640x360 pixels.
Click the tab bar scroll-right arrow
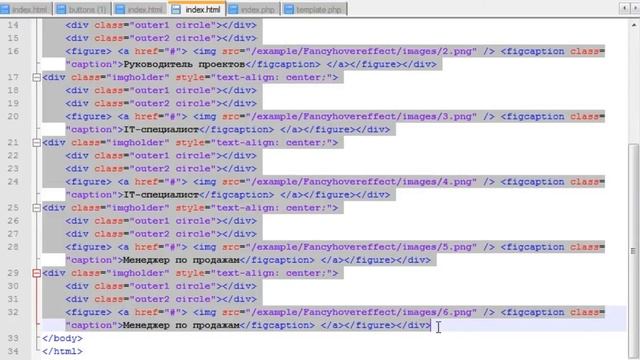[x=636, y=8]
